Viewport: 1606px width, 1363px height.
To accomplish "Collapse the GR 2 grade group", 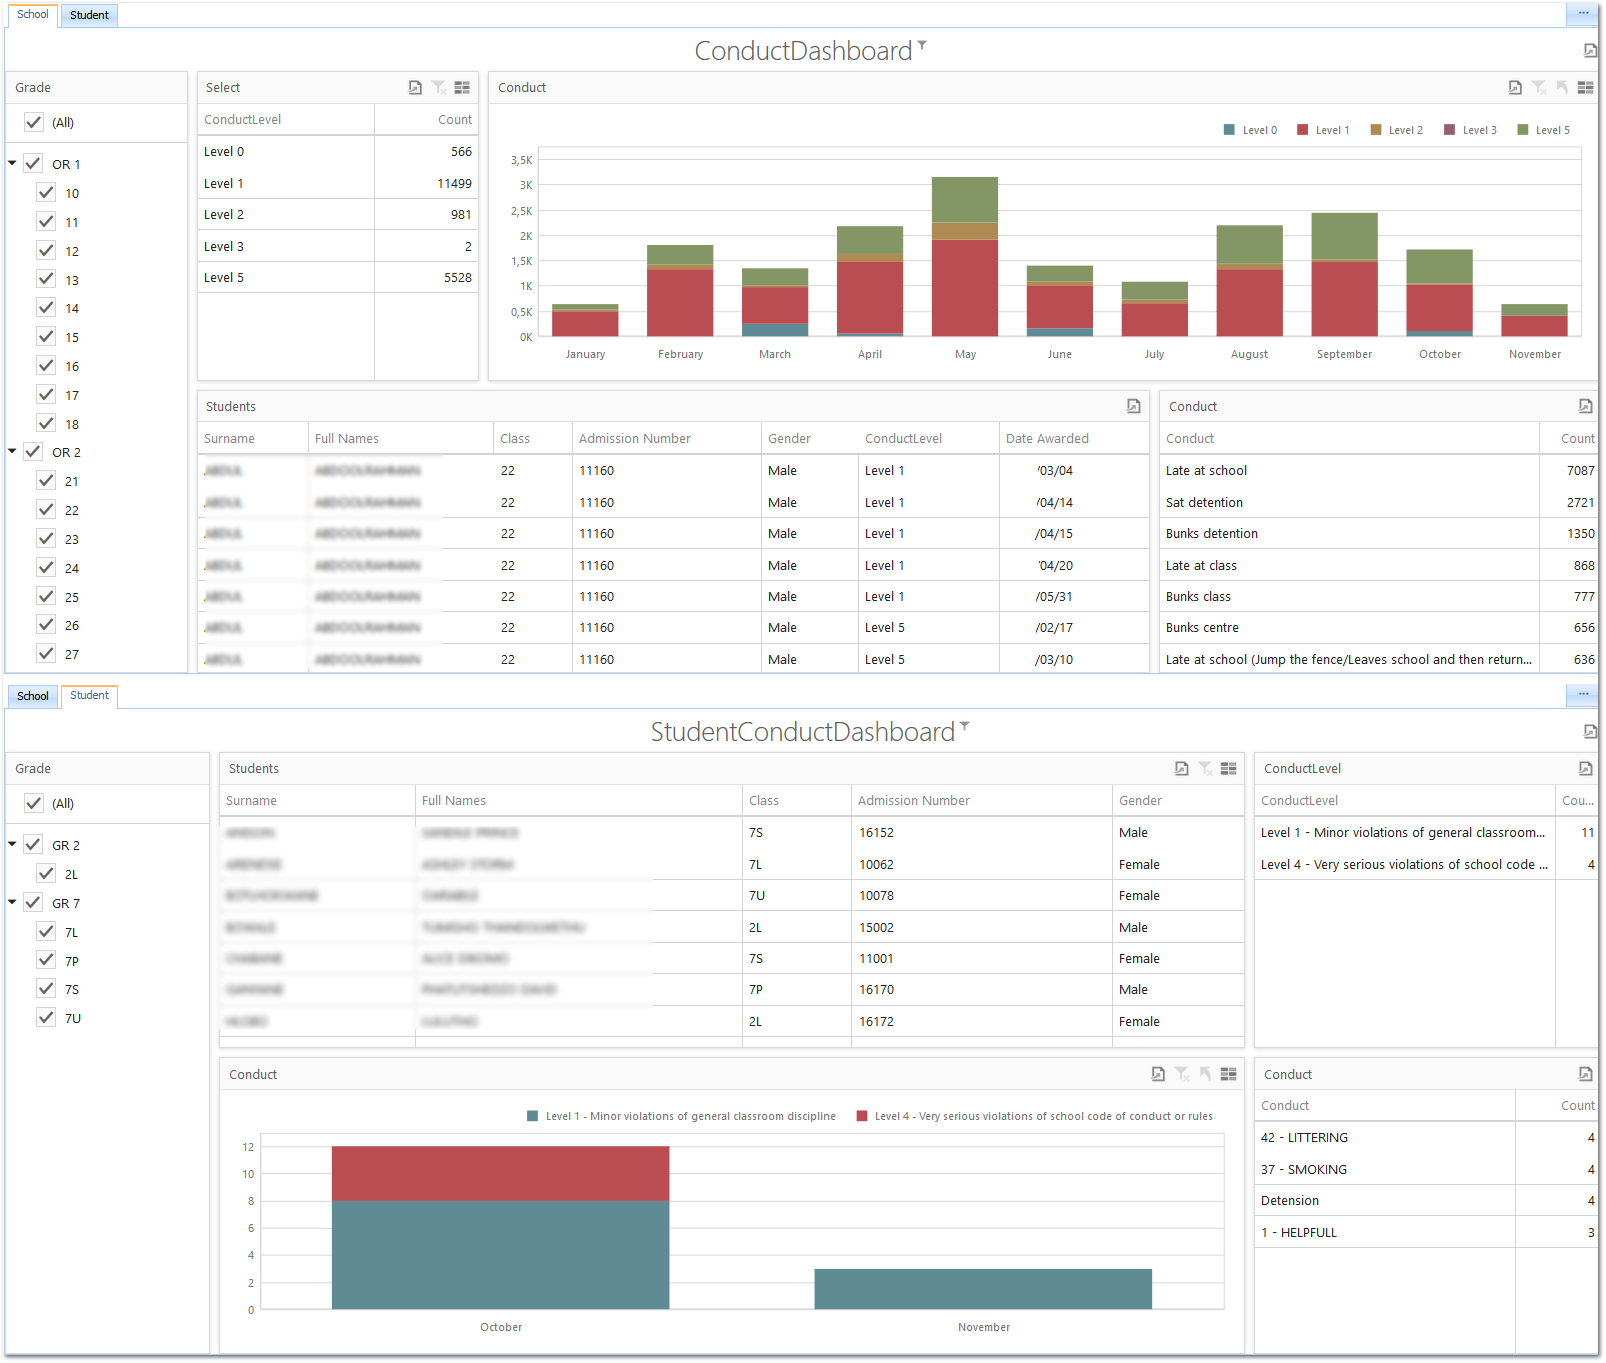I will click(x=12, y=844).
